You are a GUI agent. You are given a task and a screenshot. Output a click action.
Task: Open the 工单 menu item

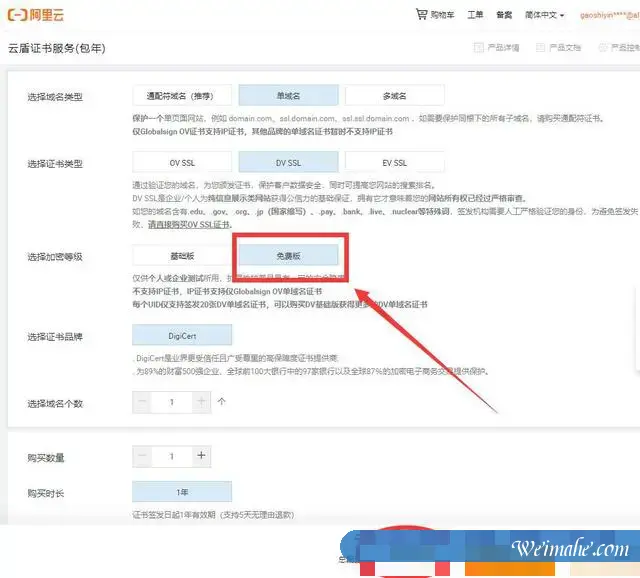[x=475, y=15]
